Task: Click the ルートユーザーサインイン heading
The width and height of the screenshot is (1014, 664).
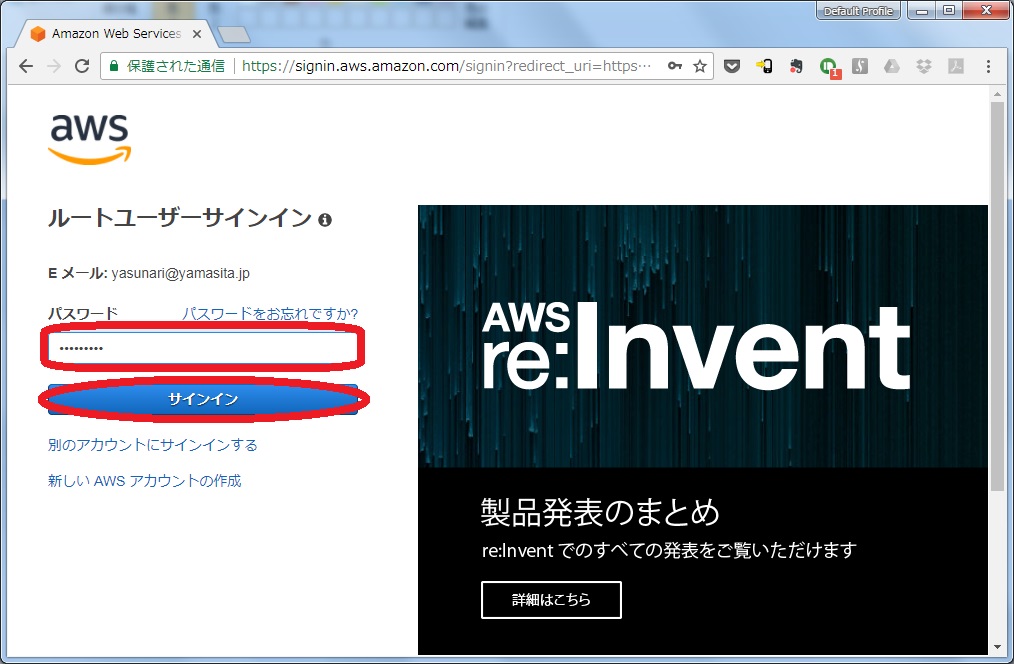Action: 180,218
